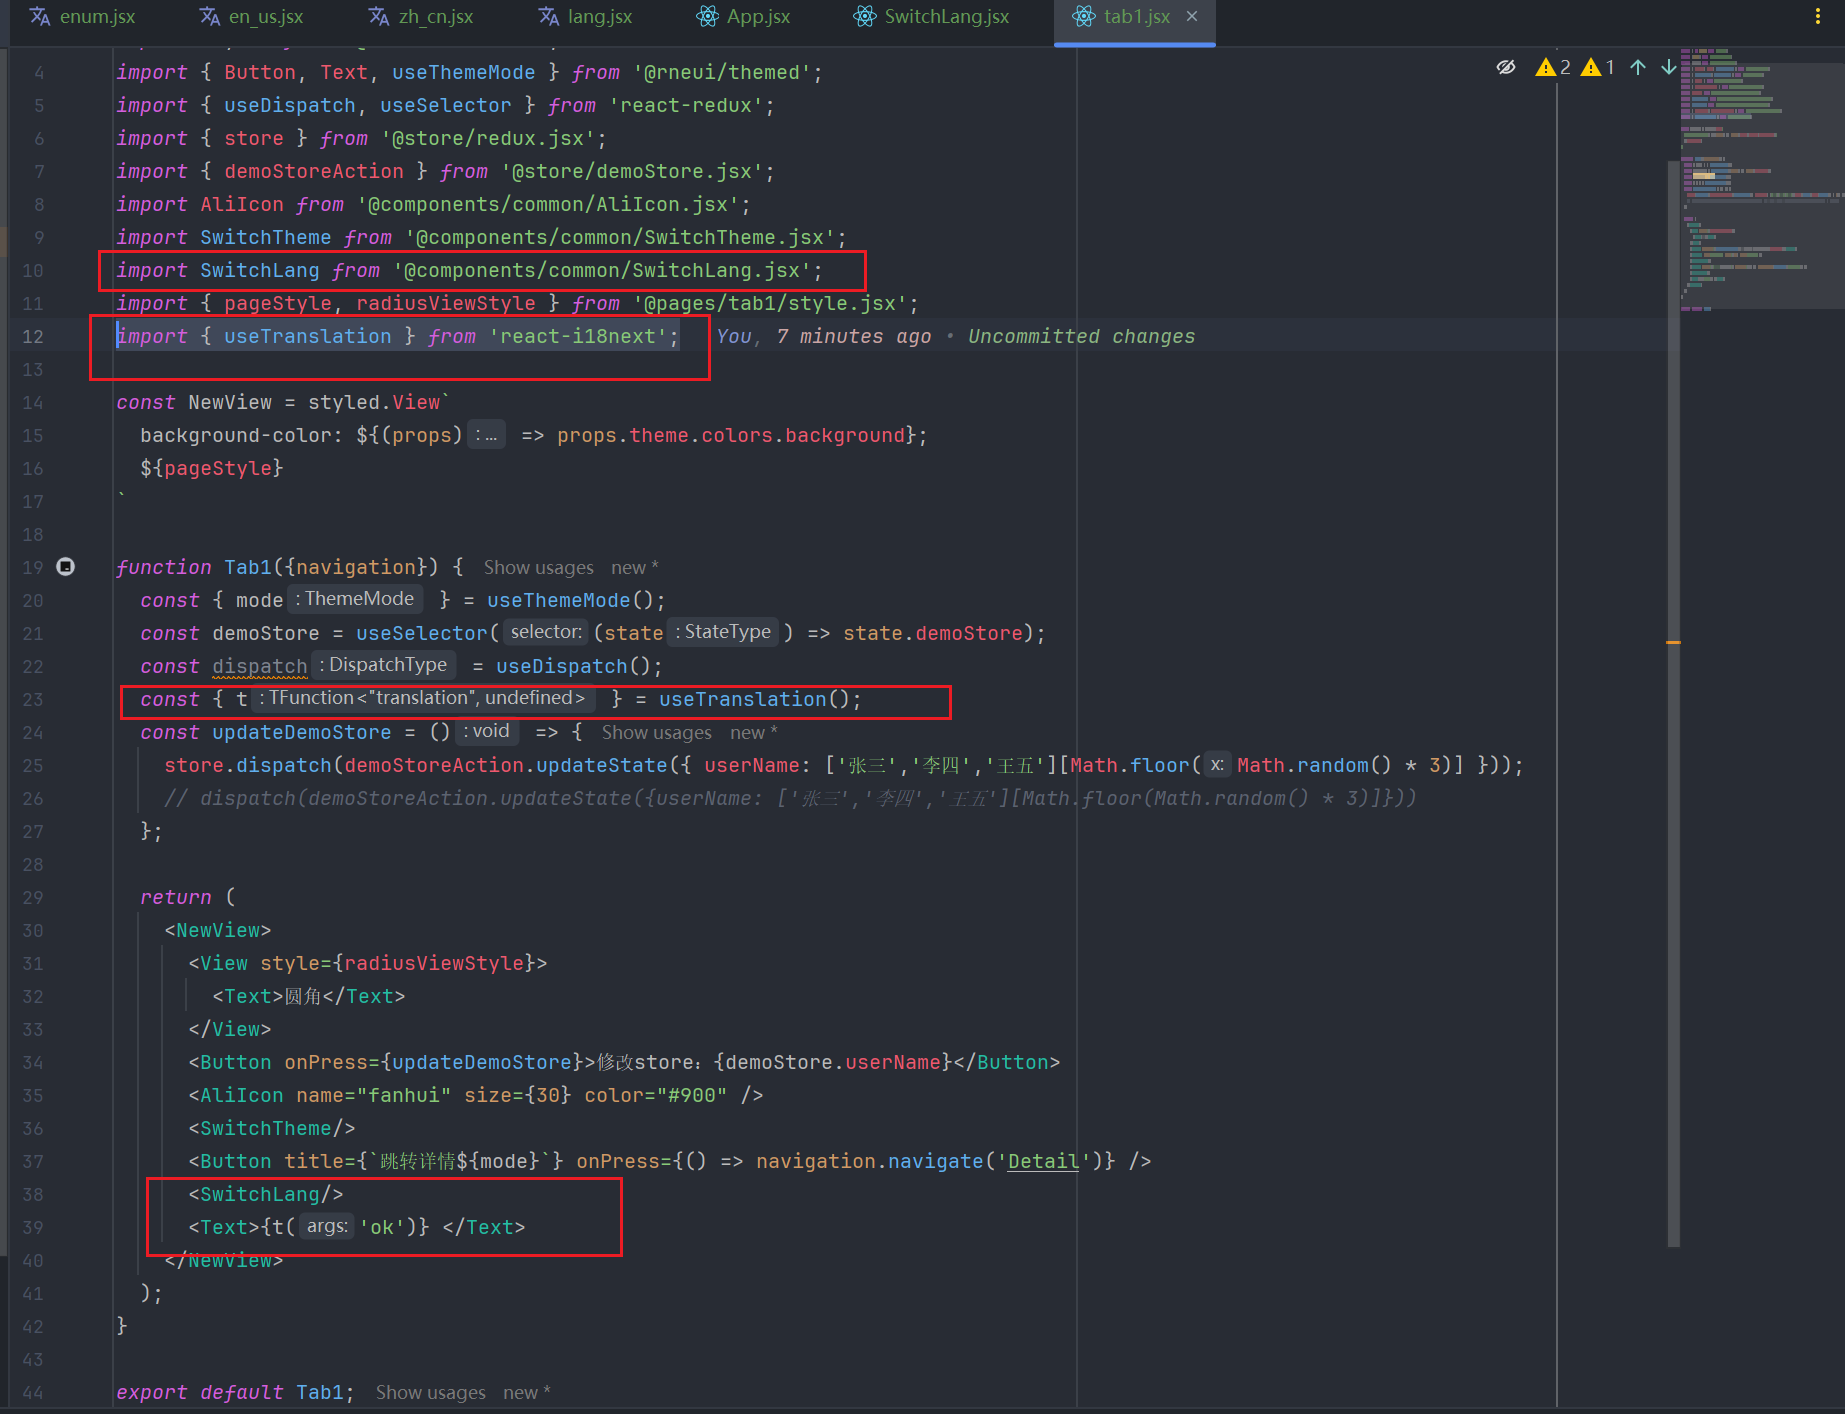This screenshot has height=1414, width=1845.
Task: Click the 'useTranslation' import on line 12
Action: (307, 337)
